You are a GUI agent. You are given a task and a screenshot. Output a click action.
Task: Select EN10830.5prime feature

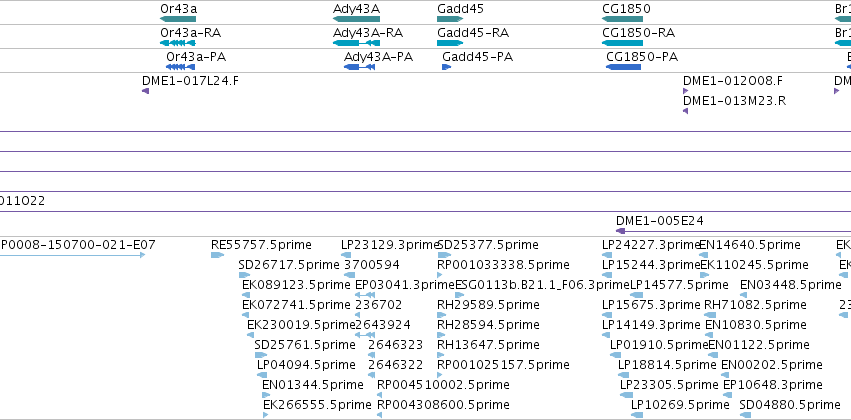[x=708, y=335]
